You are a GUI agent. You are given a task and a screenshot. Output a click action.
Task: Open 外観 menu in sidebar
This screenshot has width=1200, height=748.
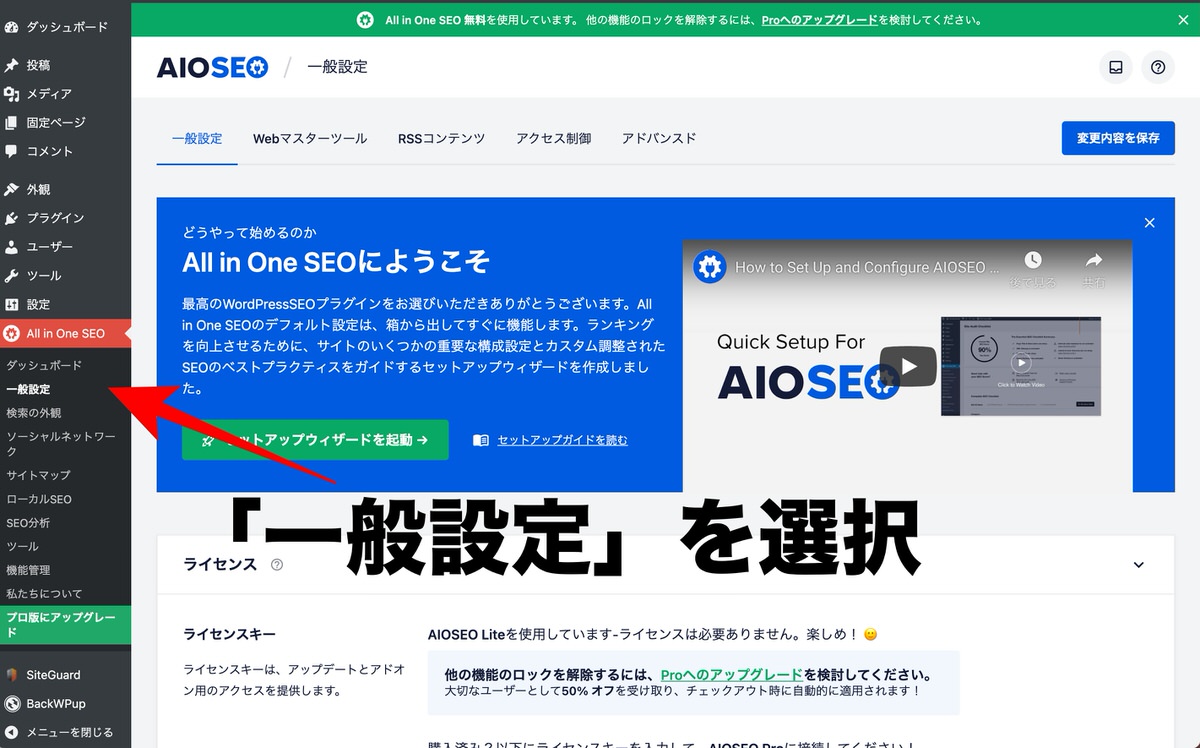66,189
